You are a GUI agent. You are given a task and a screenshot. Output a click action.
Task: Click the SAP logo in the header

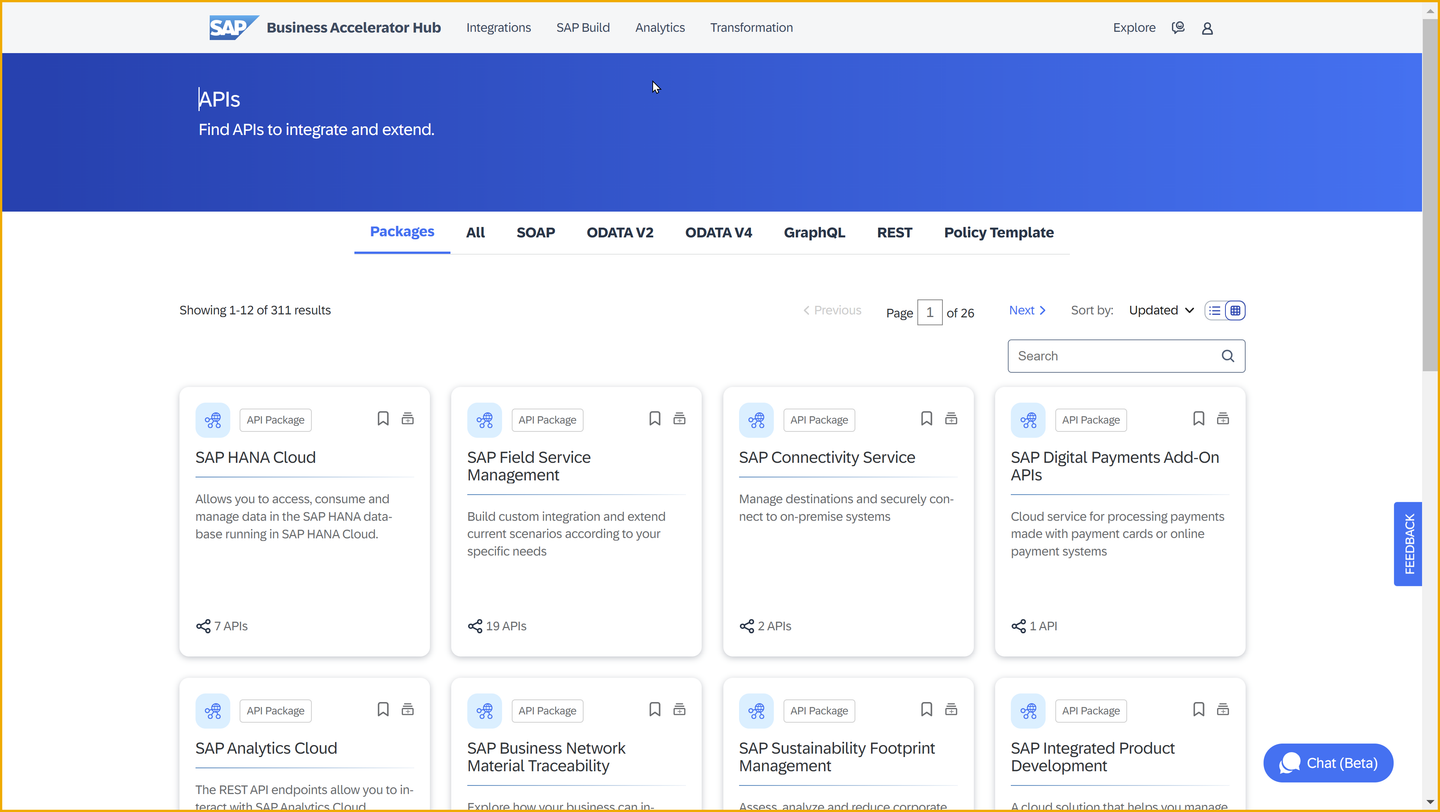coord(234,28)
